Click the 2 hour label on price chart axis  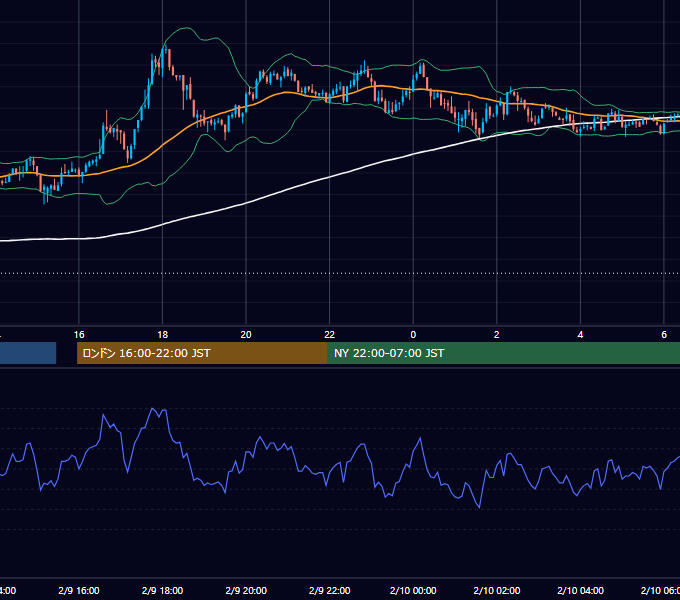tap(497, 335)
